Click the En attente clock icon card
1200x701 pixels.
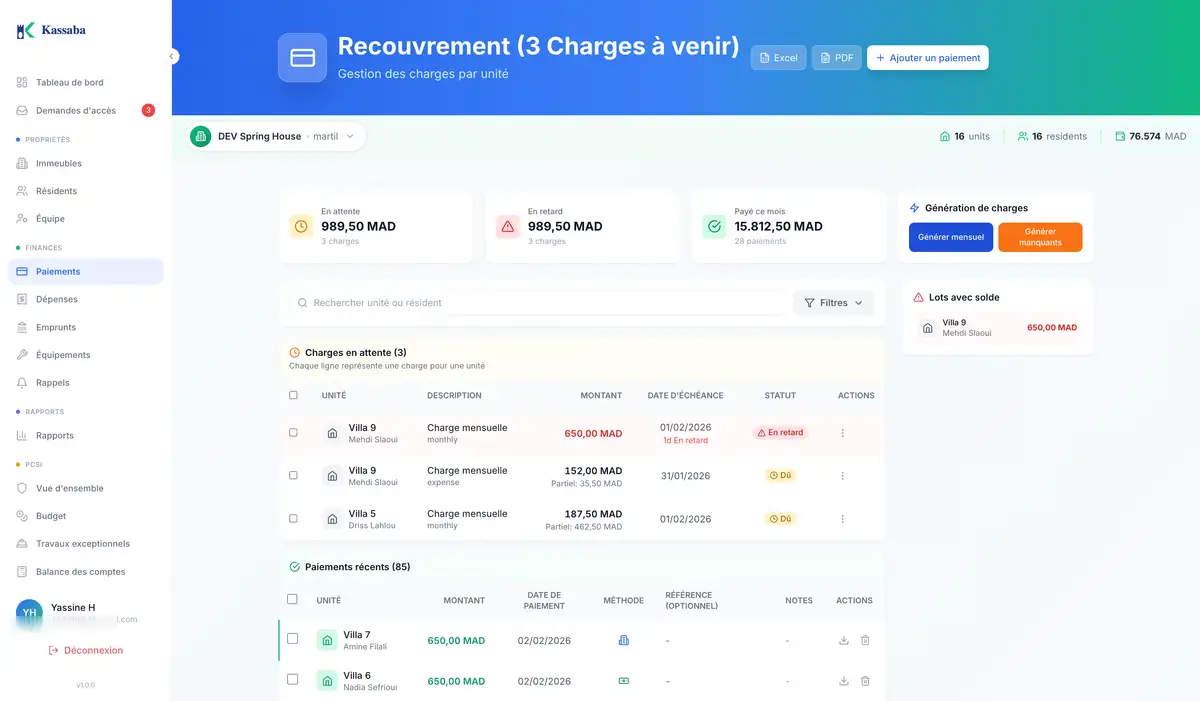pyautogui.click(x=301, y=227)
